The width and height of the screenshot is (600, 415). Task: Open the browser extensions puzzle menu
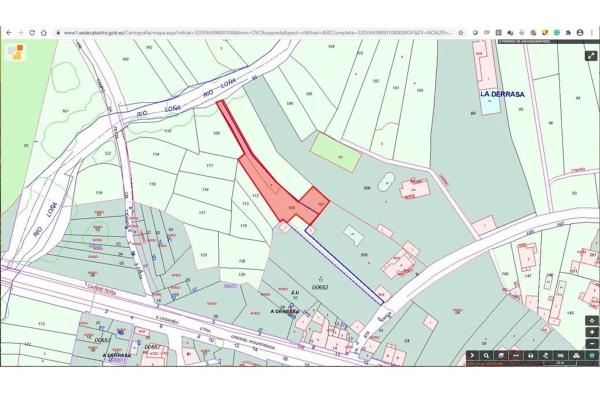tap(567, 32)
